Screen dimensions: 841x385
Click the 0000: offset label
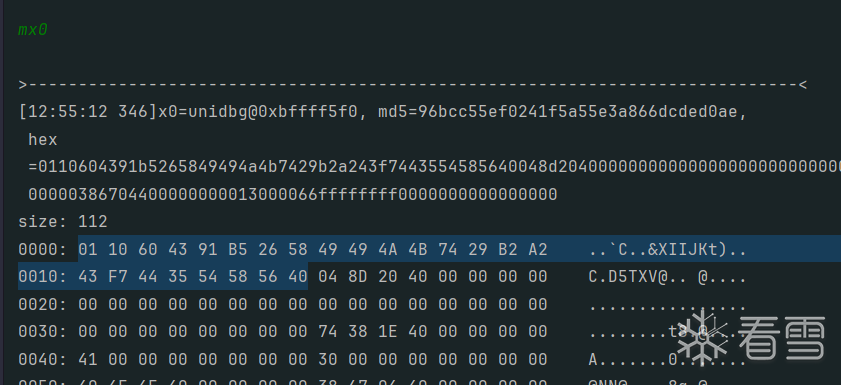point(43,249)
